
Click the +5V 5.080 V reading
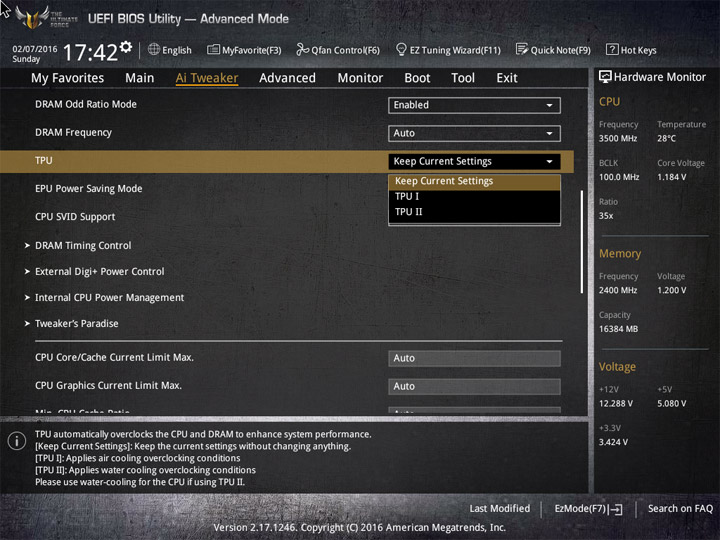pos(671,404)
